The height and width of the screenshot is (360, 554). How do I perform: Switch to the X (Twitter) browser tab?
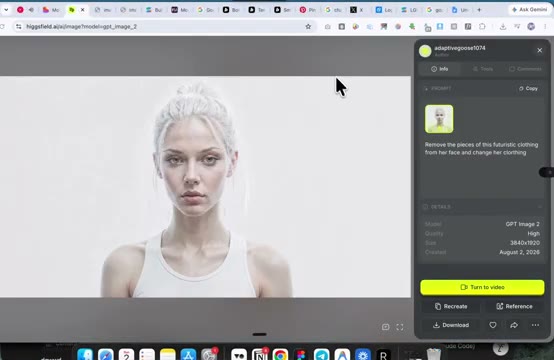[x=357, y=10]
